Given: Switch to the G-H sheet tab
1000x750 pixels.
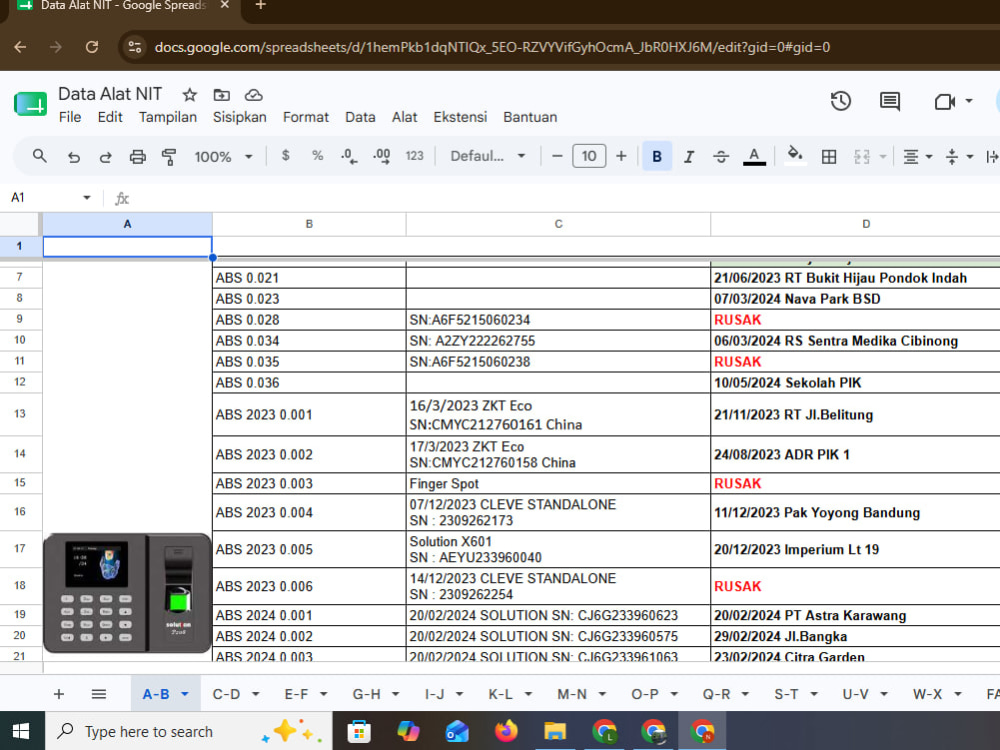Looking at the screenshot, I should pyautogui.click(x=367, y=694).
